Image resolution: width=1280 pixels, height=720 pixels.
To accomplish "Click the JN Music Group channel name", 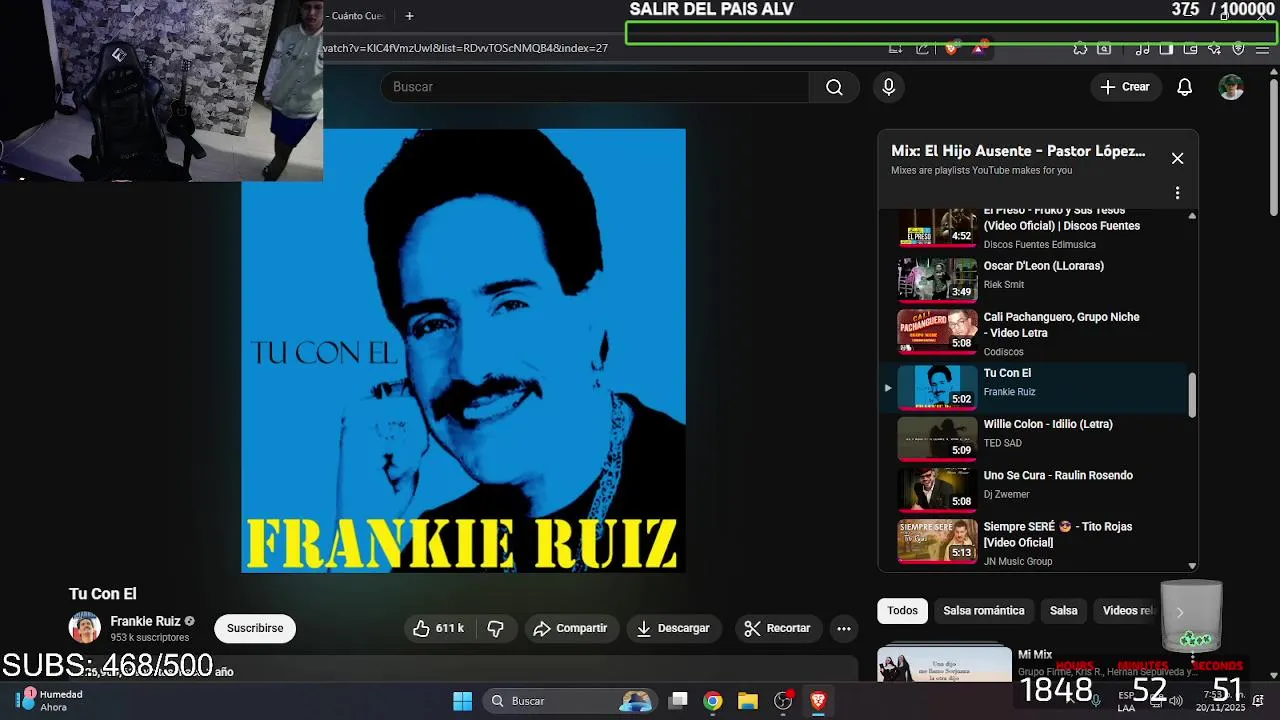I will (1017, 562).
